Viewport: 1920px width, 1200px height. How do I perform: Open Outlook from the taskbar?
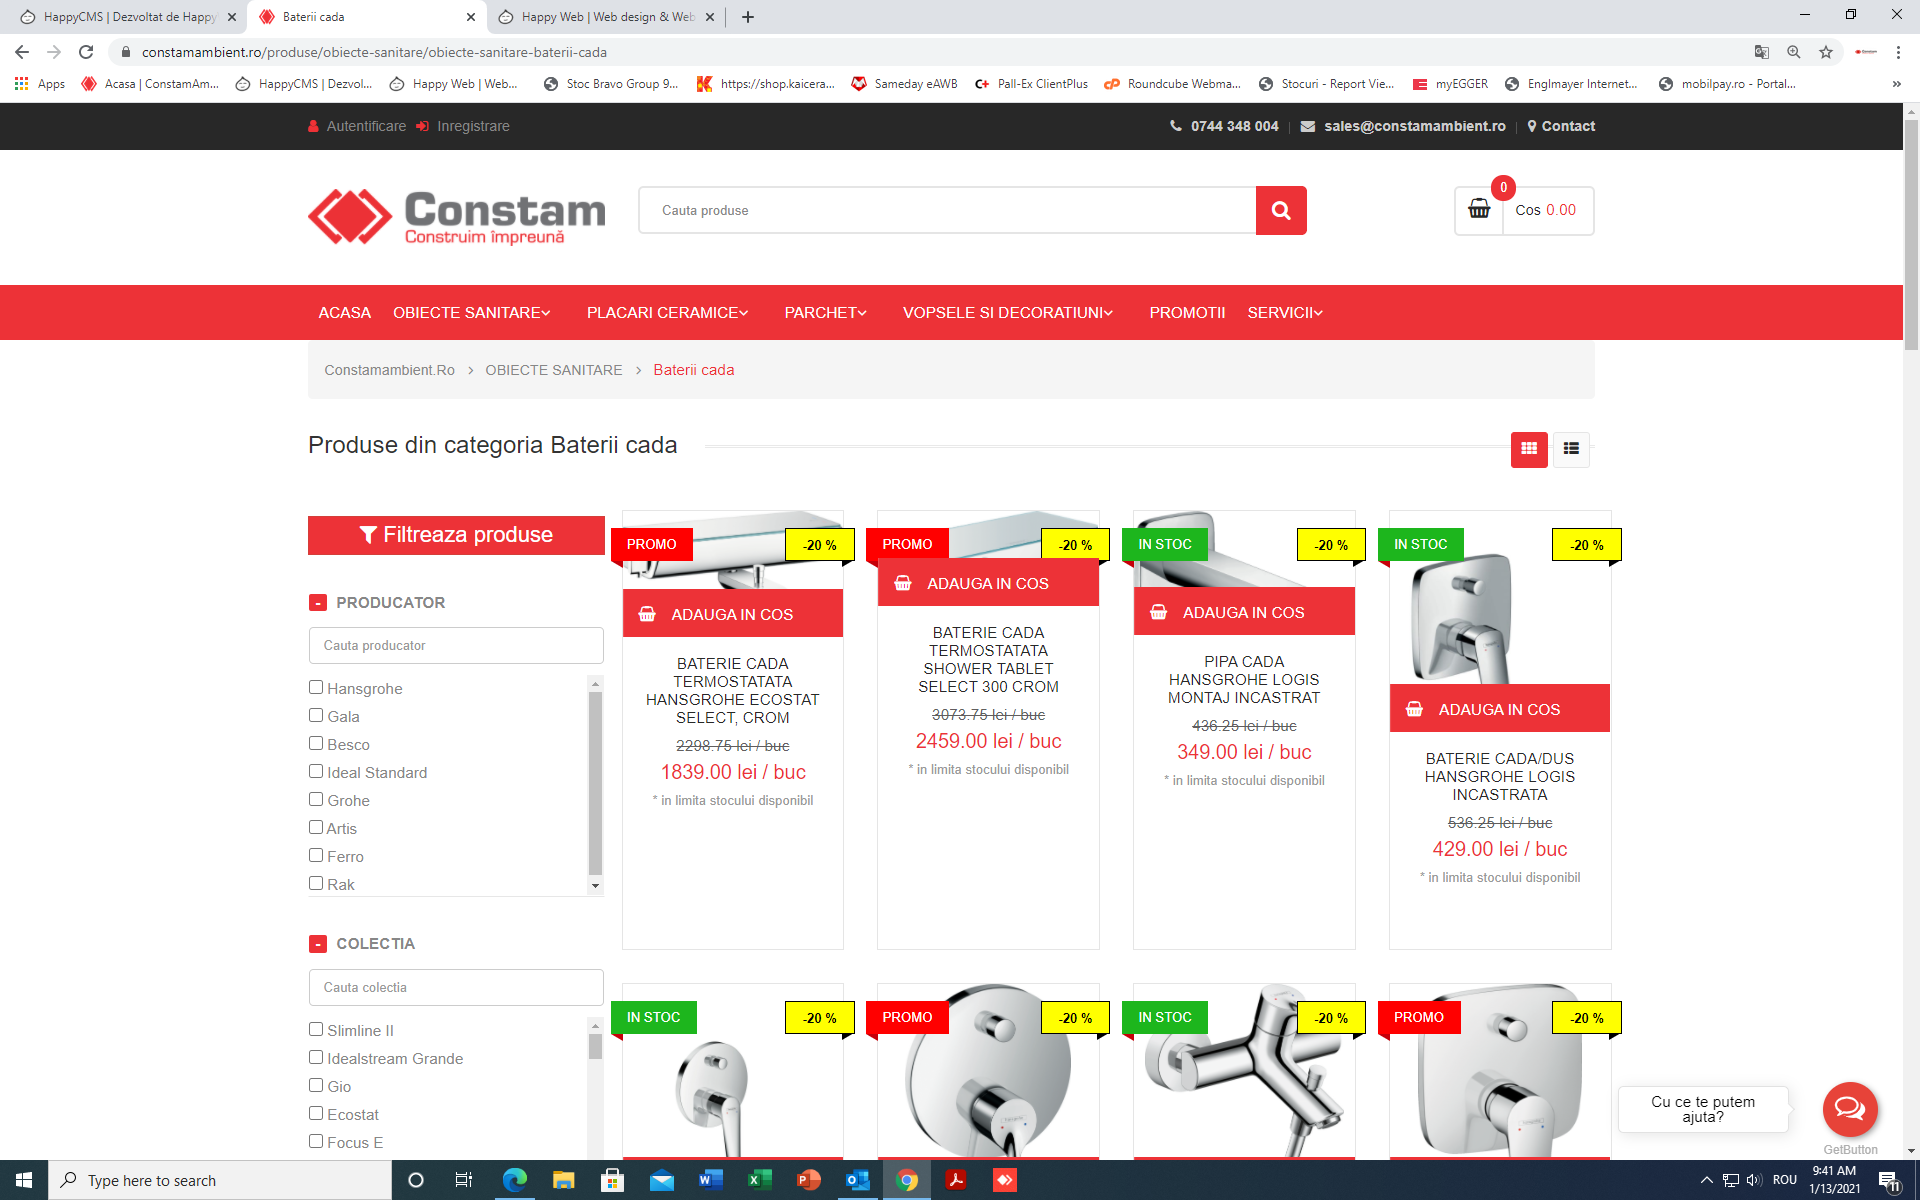857,1180
